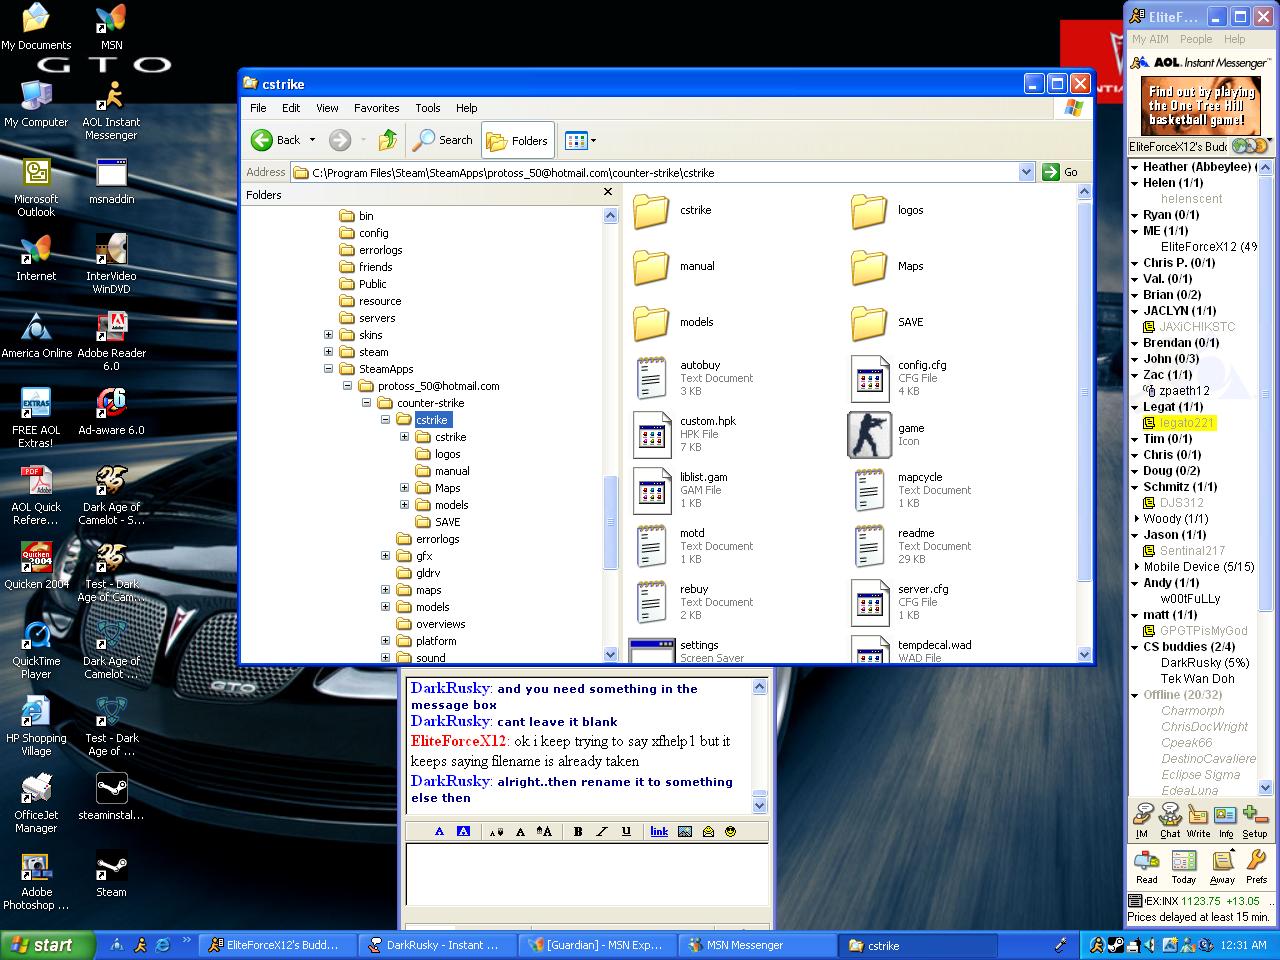Click the Write mail icon in Buddy List
This screenshot has height=960, width=1280.
pyautogui.click(x=1198, y=819)
